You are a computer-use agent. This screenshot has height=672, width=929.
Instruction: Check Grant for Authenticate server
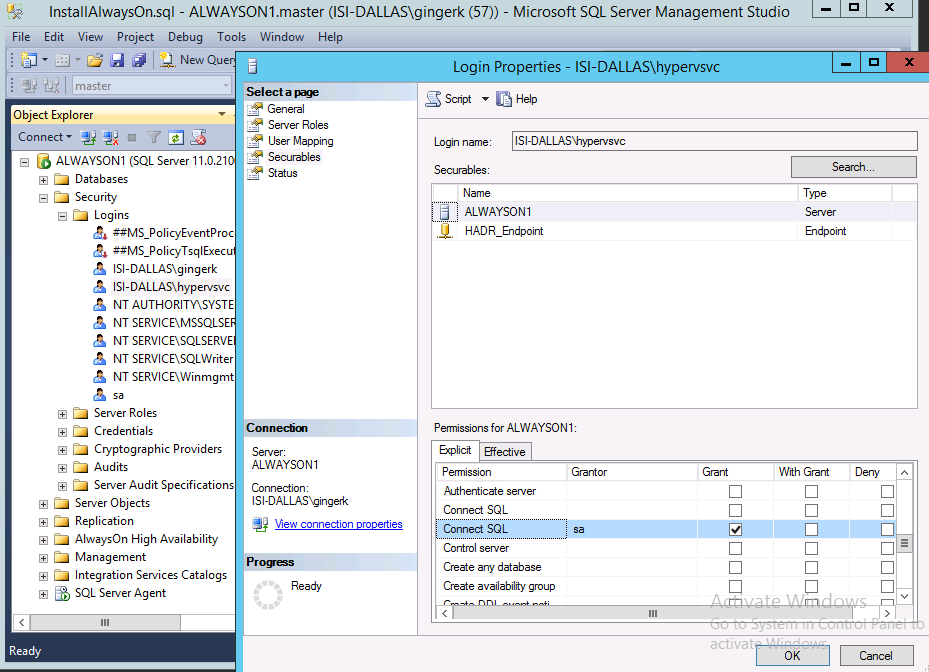coord(735,491)
